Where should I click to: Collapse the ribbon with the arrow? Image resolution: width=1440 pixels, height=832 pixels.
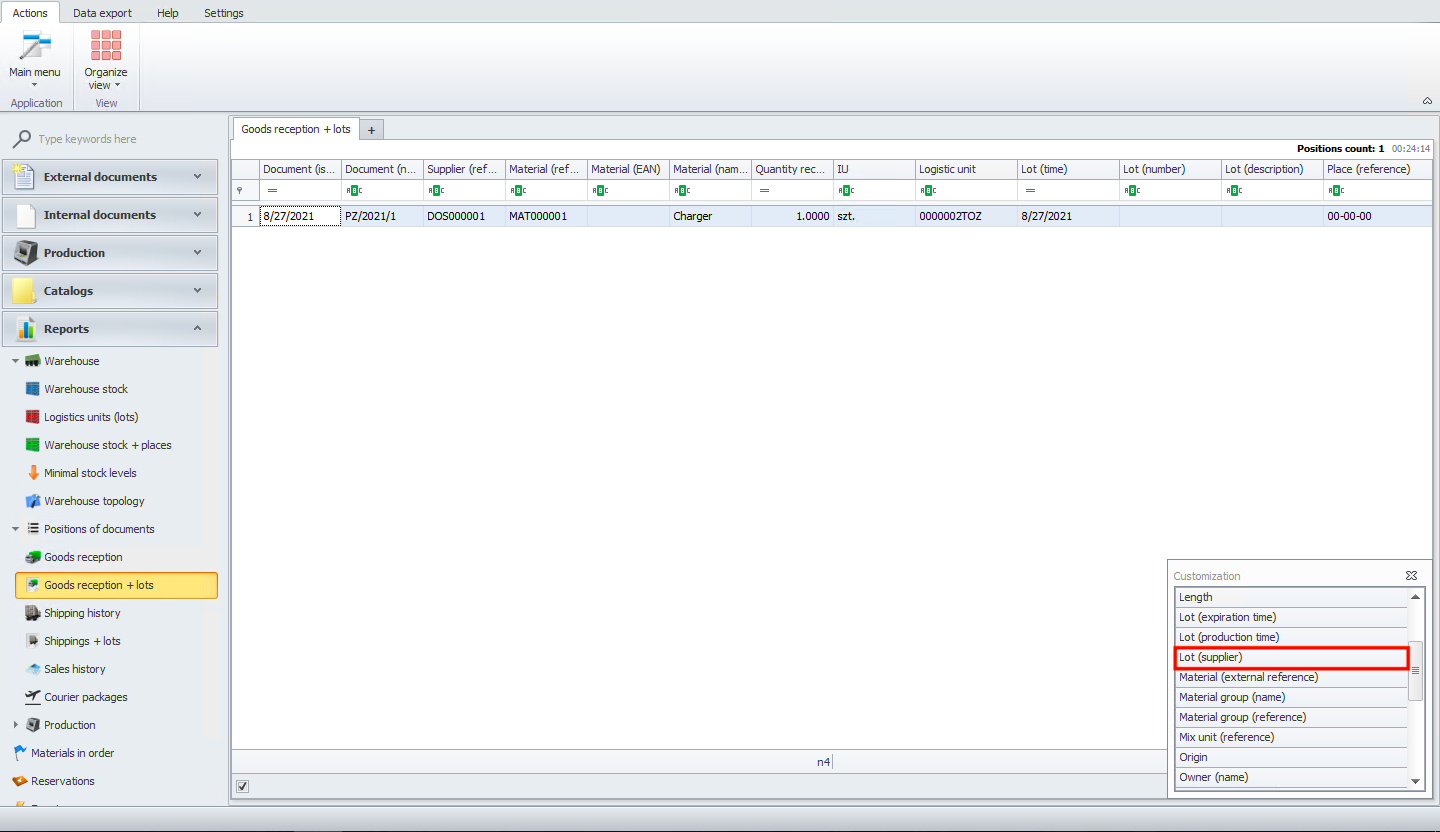[1426, 101]
